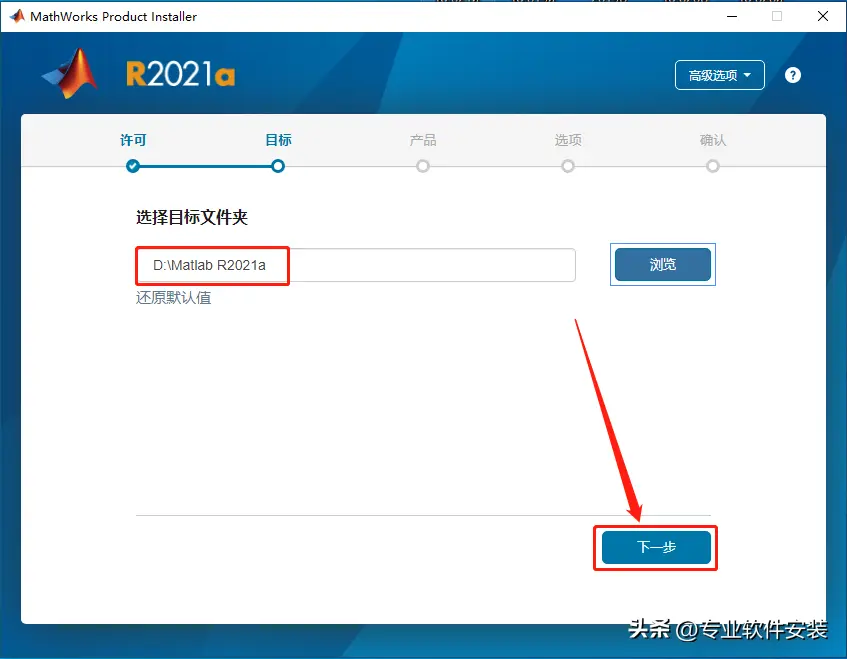Click the 选项 step circle
847x659 pixels.
coord(568,166)
